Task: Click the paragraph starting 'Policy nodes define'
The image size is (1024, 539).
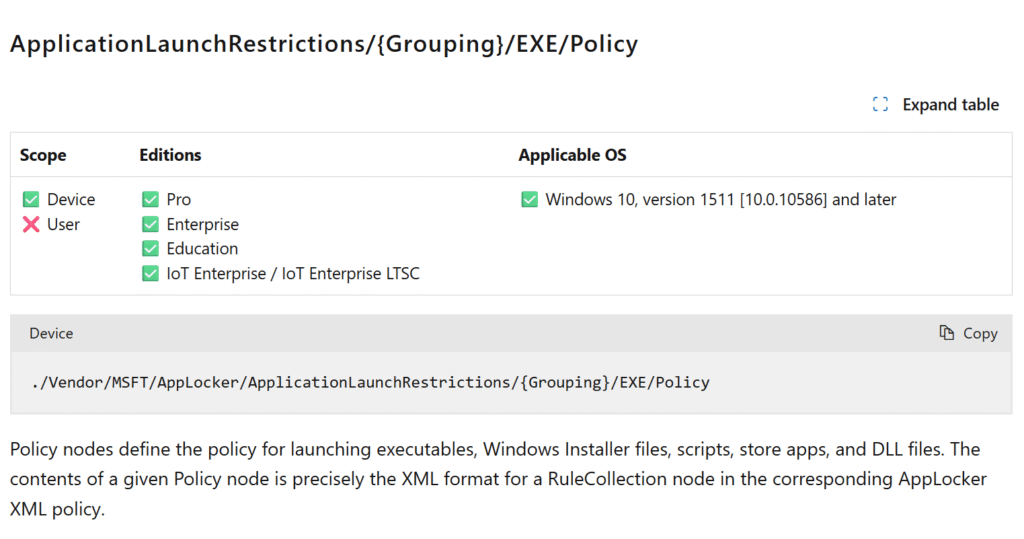Action: [498, 479]
